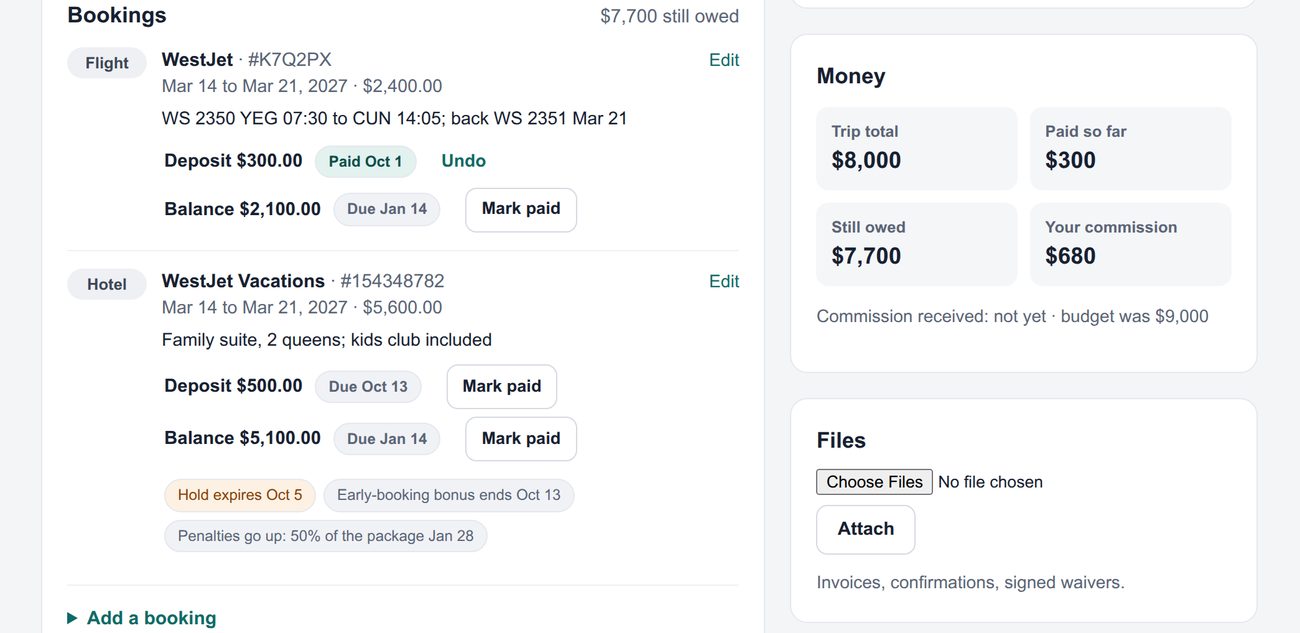
Task: Click the Paid so far $300 card
Action: [x=1131, y=148]
